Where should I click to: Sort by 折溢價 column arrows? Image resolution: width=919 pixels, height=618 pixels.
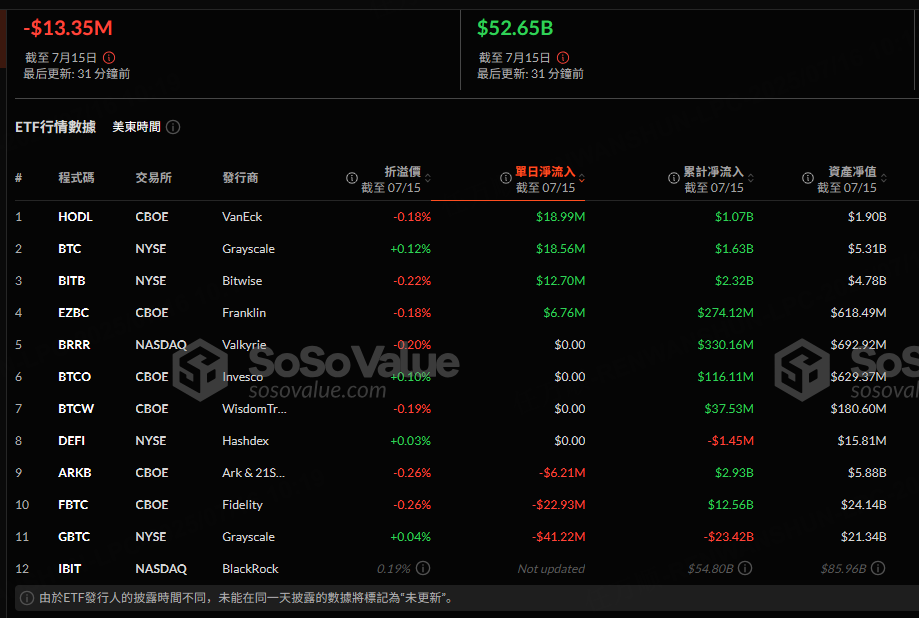[x=428, y=178]
